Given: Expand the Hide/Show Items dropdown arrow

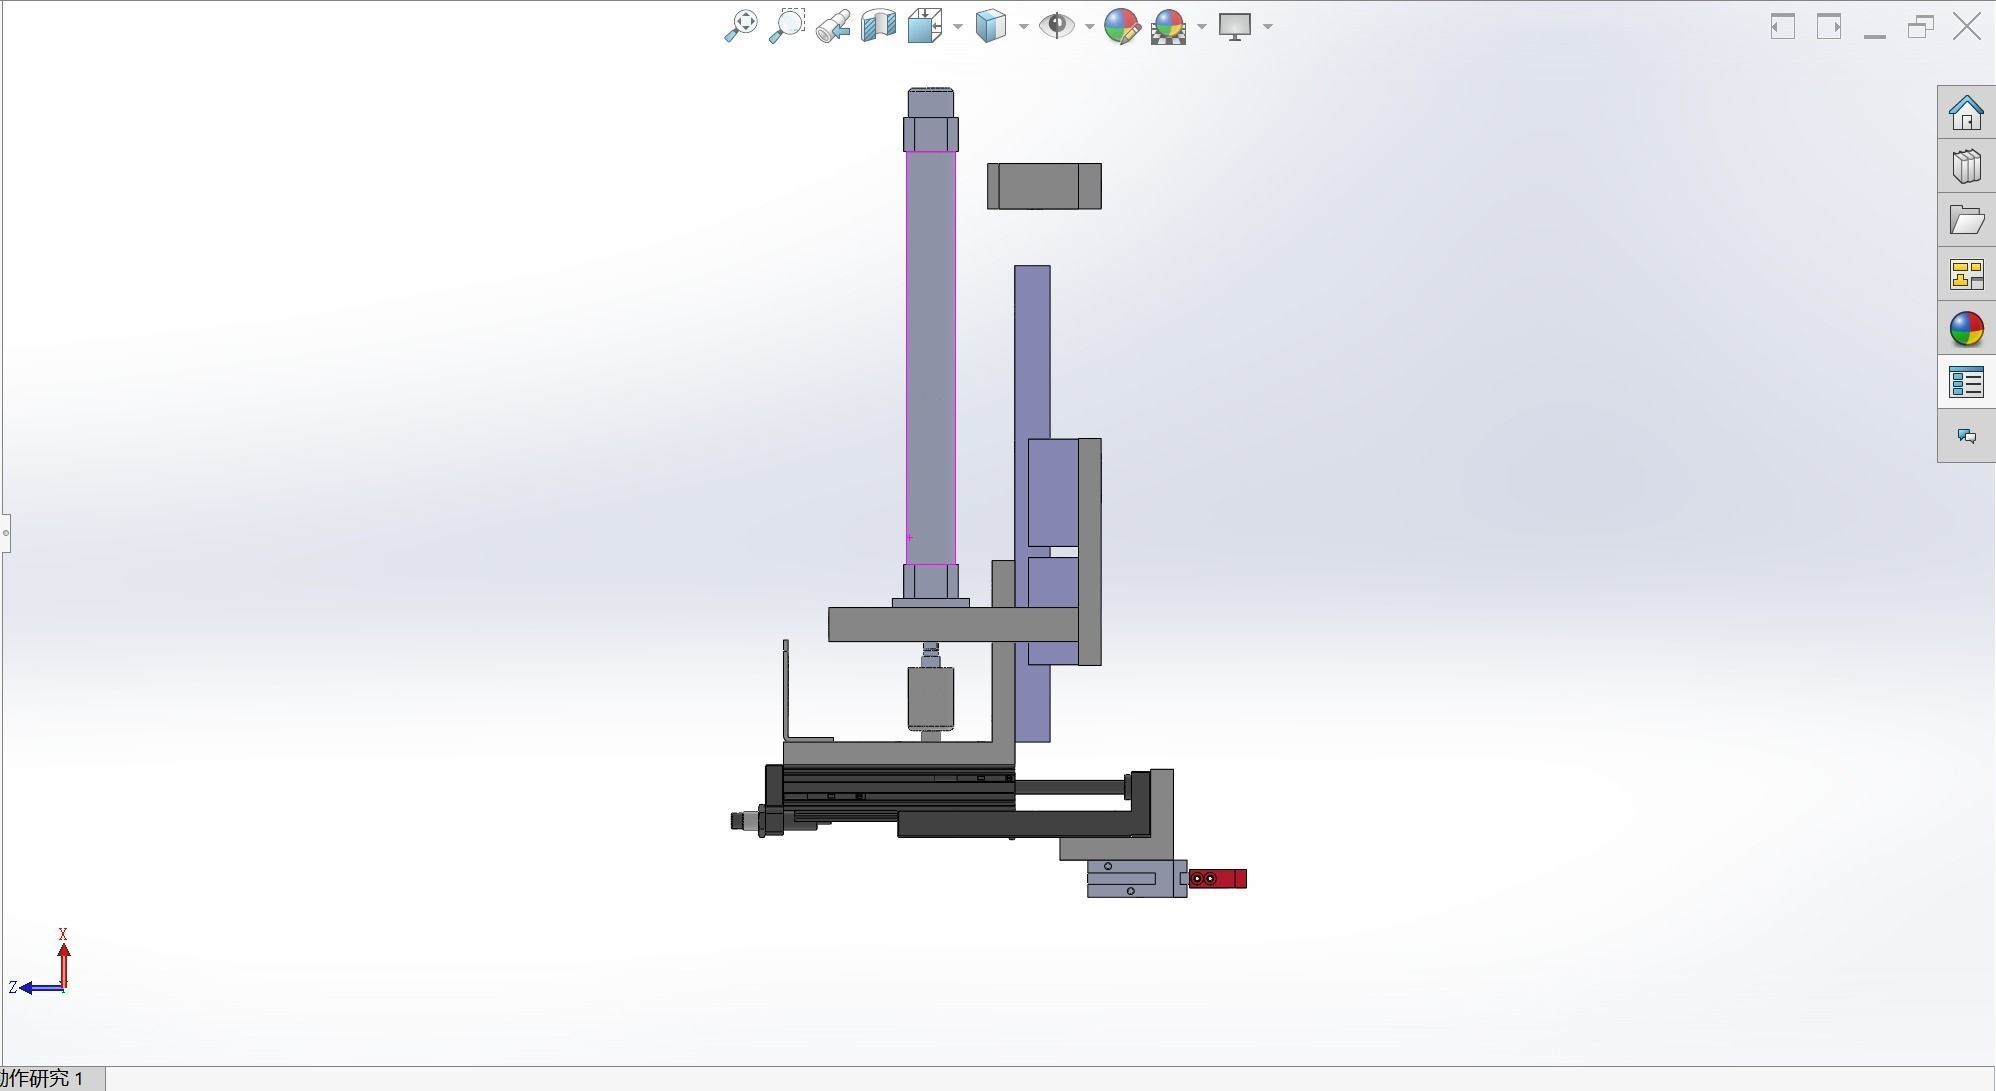Looking at the screenshot, I should [1089, 27].
